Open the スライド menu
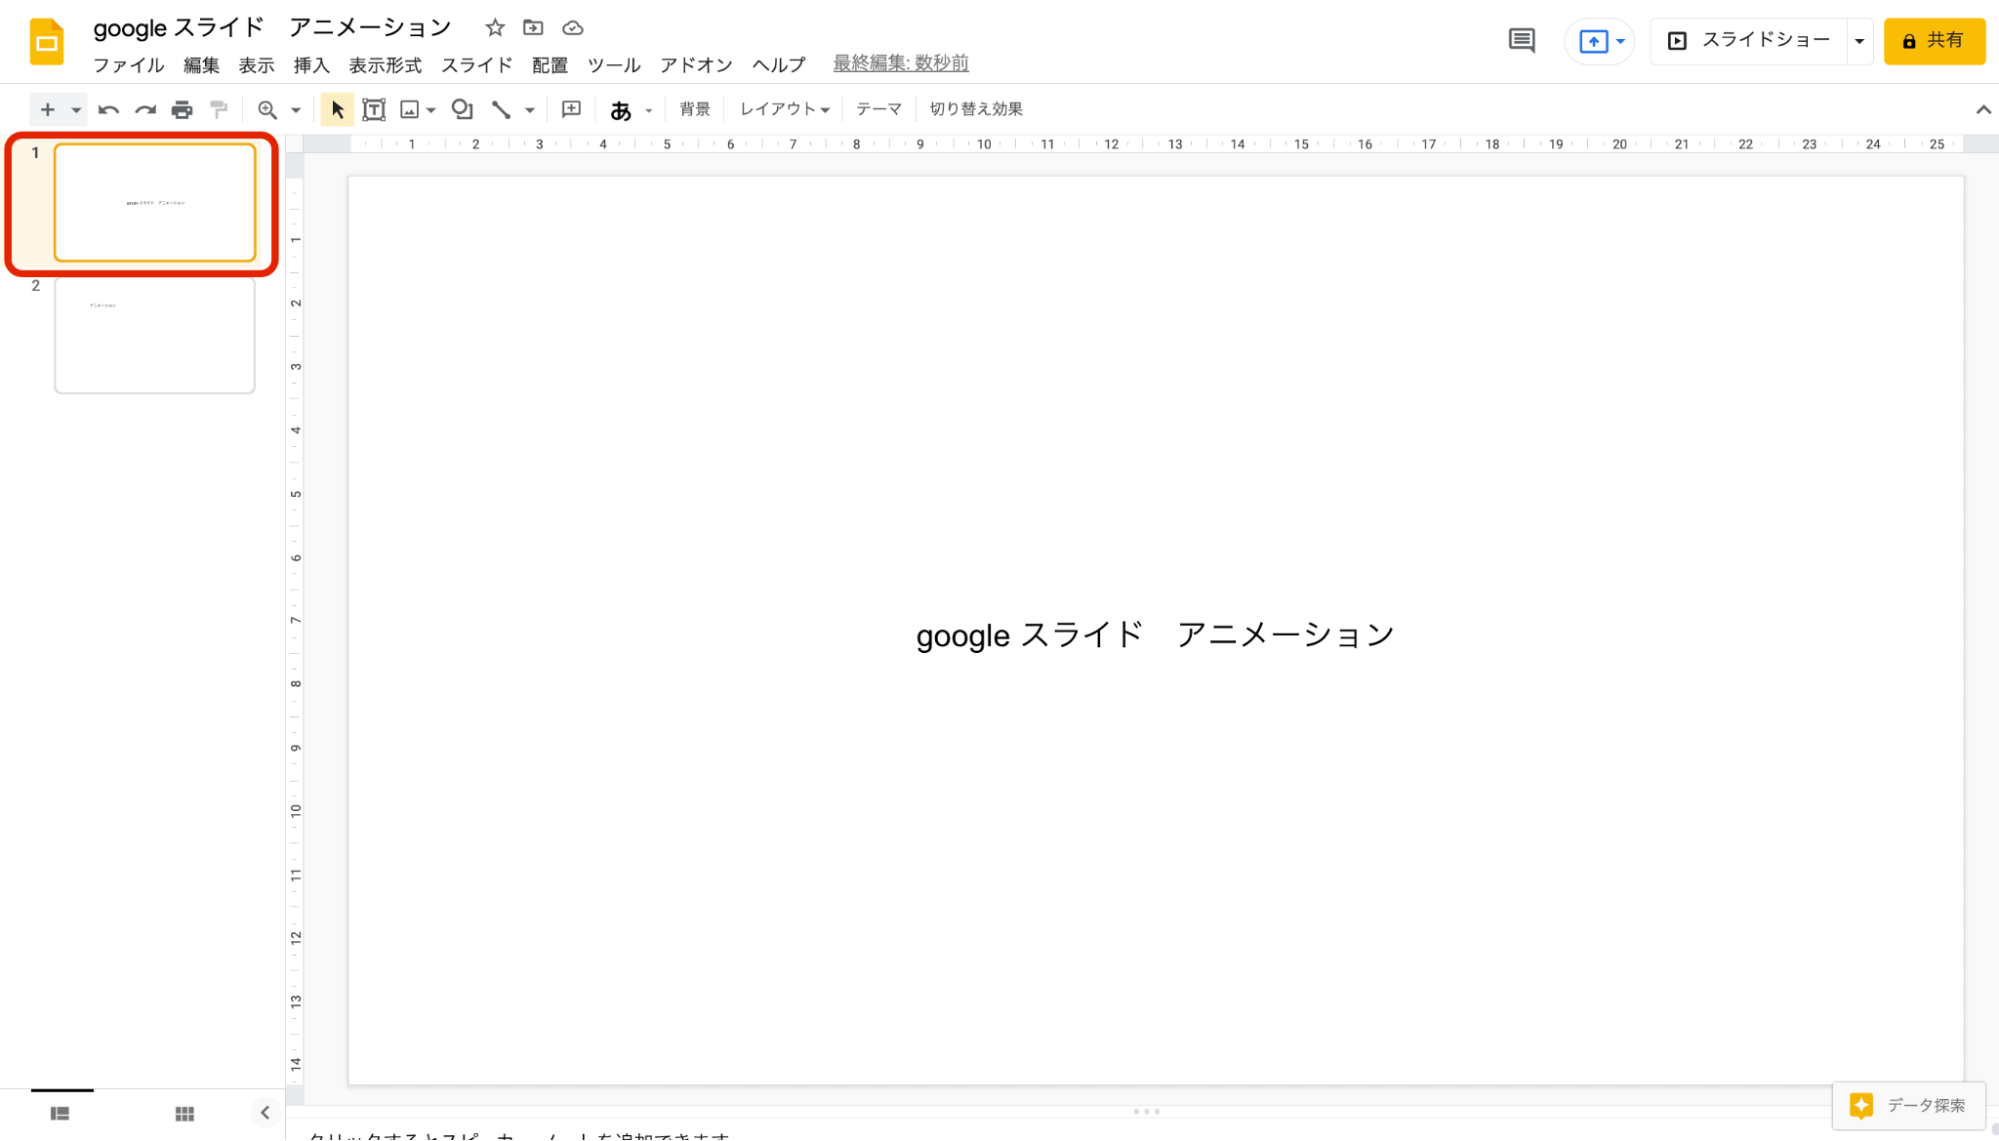Screen dimensions: 1999x1141 pyautogui.click(x=477, y=65)
